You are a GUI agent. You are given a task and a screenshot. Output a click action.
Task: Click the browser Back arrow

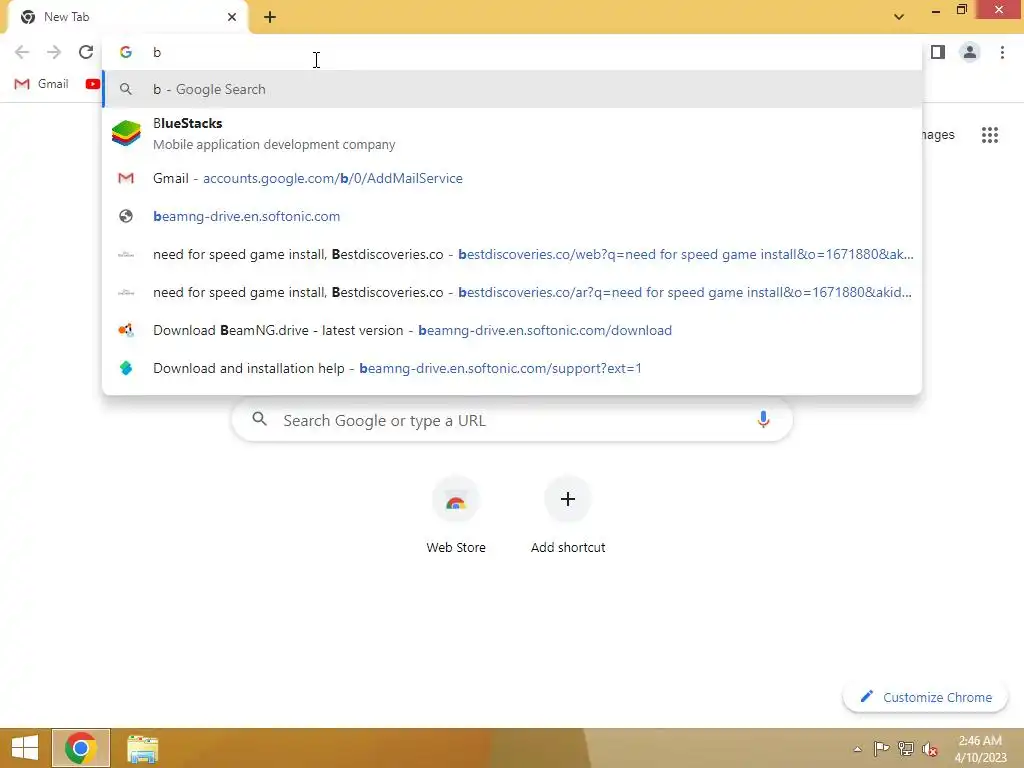[x=22, y=52]
